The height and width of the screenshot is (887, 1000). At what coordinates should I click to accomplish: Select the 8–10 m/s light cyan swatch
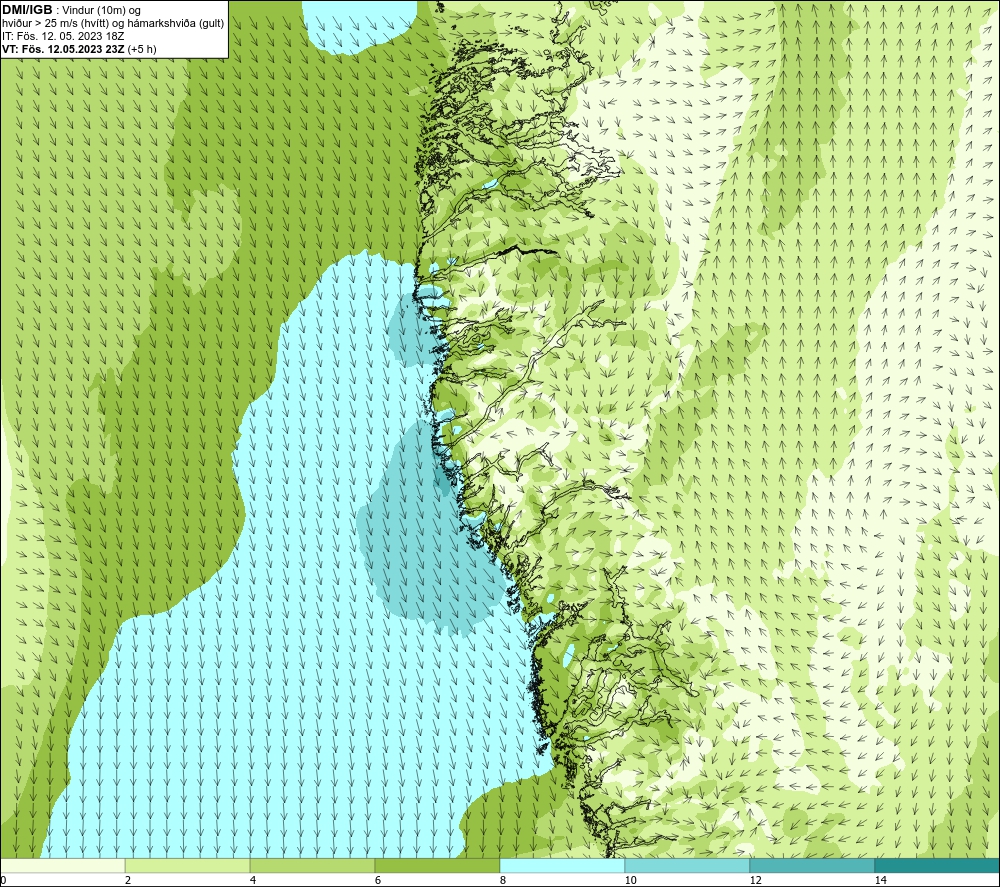pos(562,865)
